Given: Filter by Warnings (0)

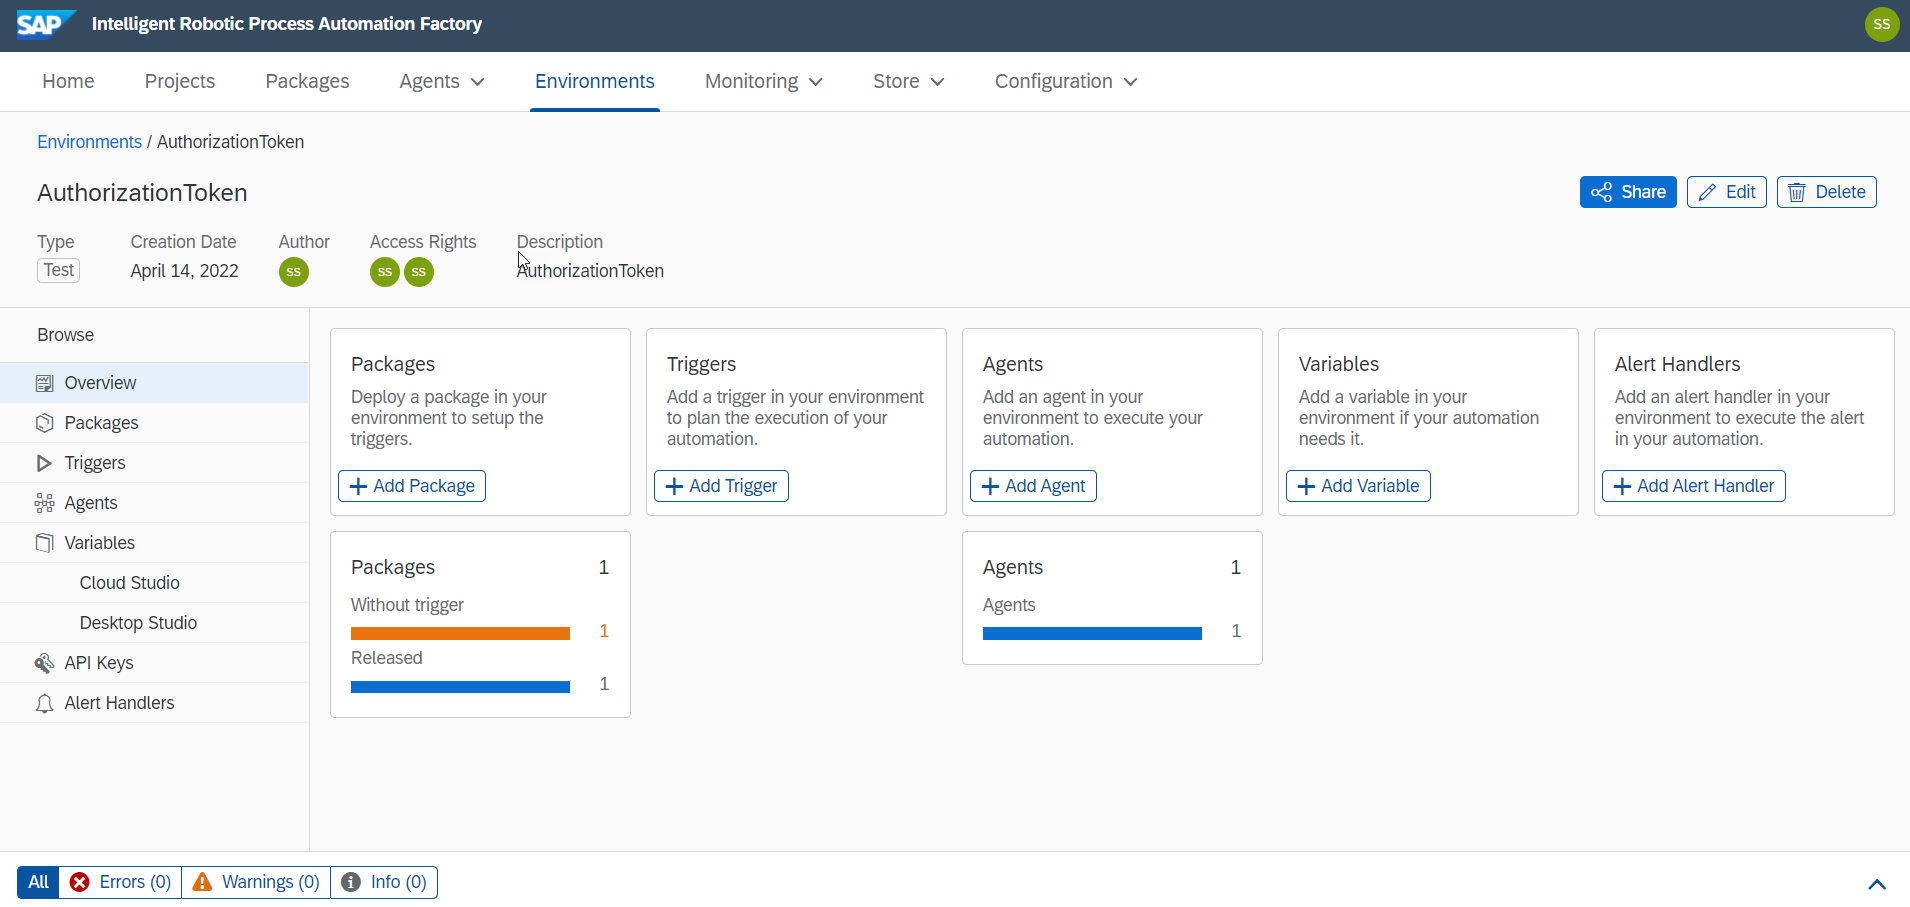Looking at the screenshot, I should pyautogui.click(x=256, y=882).
